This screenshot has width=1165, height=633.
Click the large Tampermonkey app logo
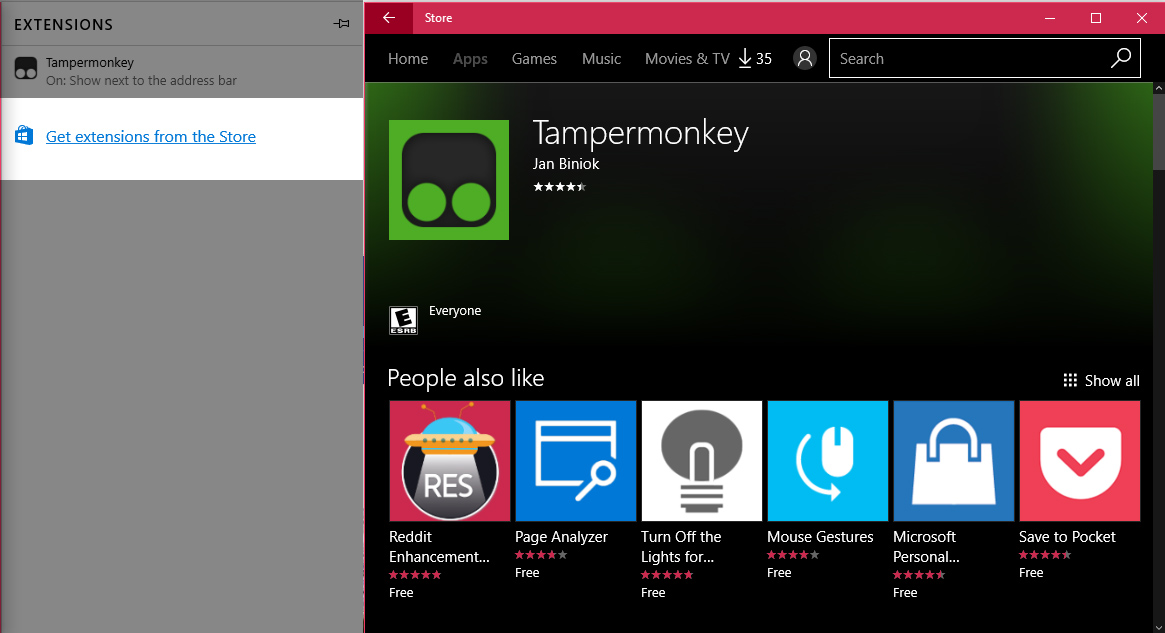pos(449,180)
